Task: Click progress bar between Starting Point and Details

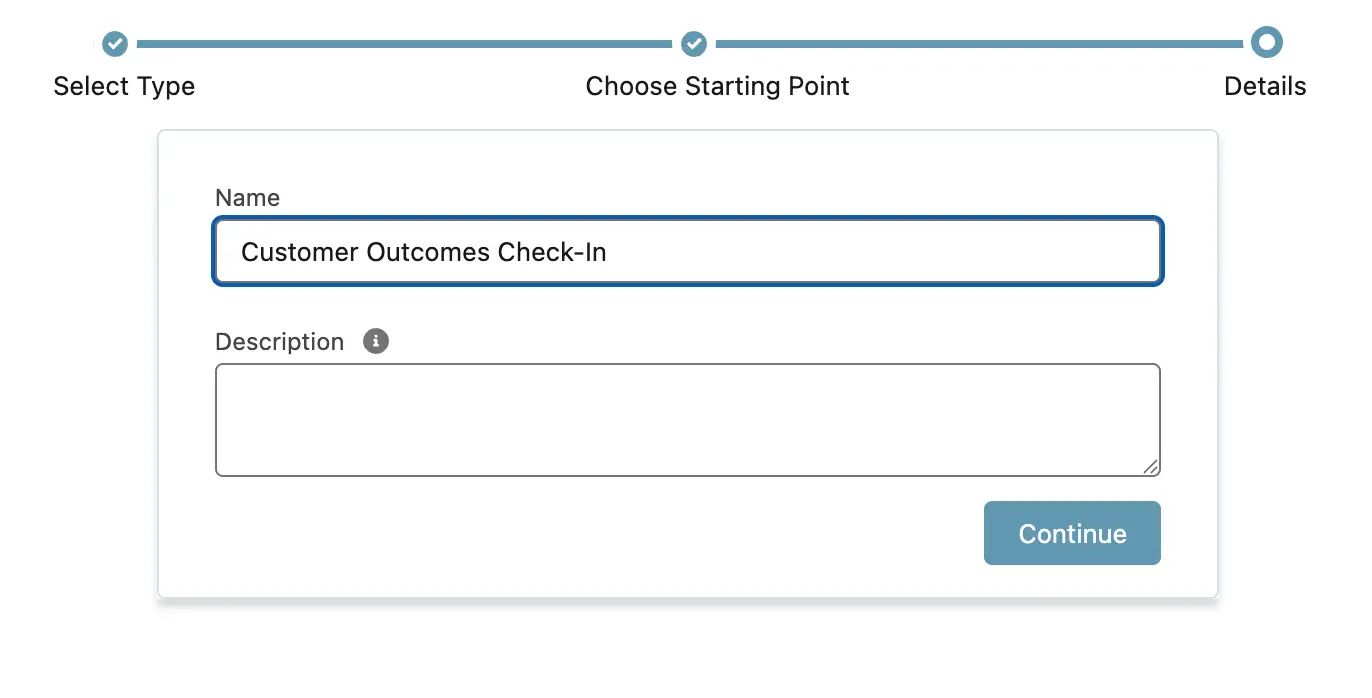Action: (980, 44)
